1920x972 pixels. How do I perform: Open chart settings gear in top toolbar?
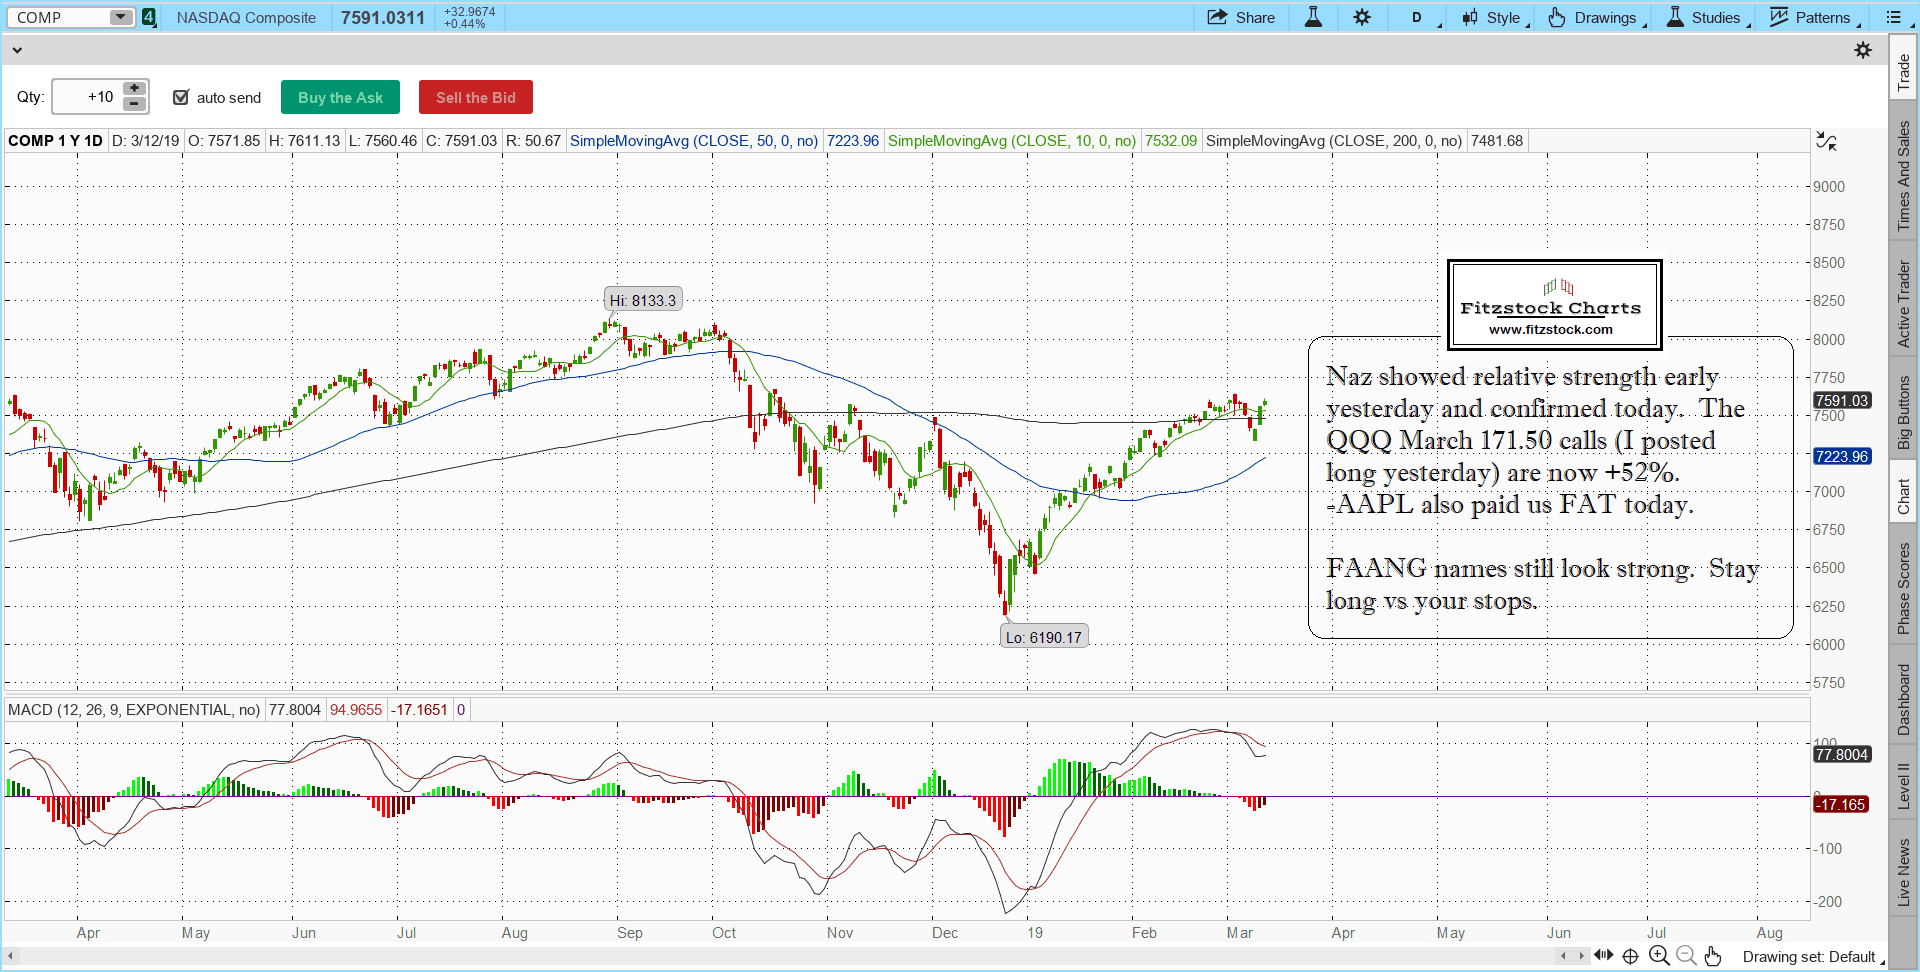point(1362,17)
